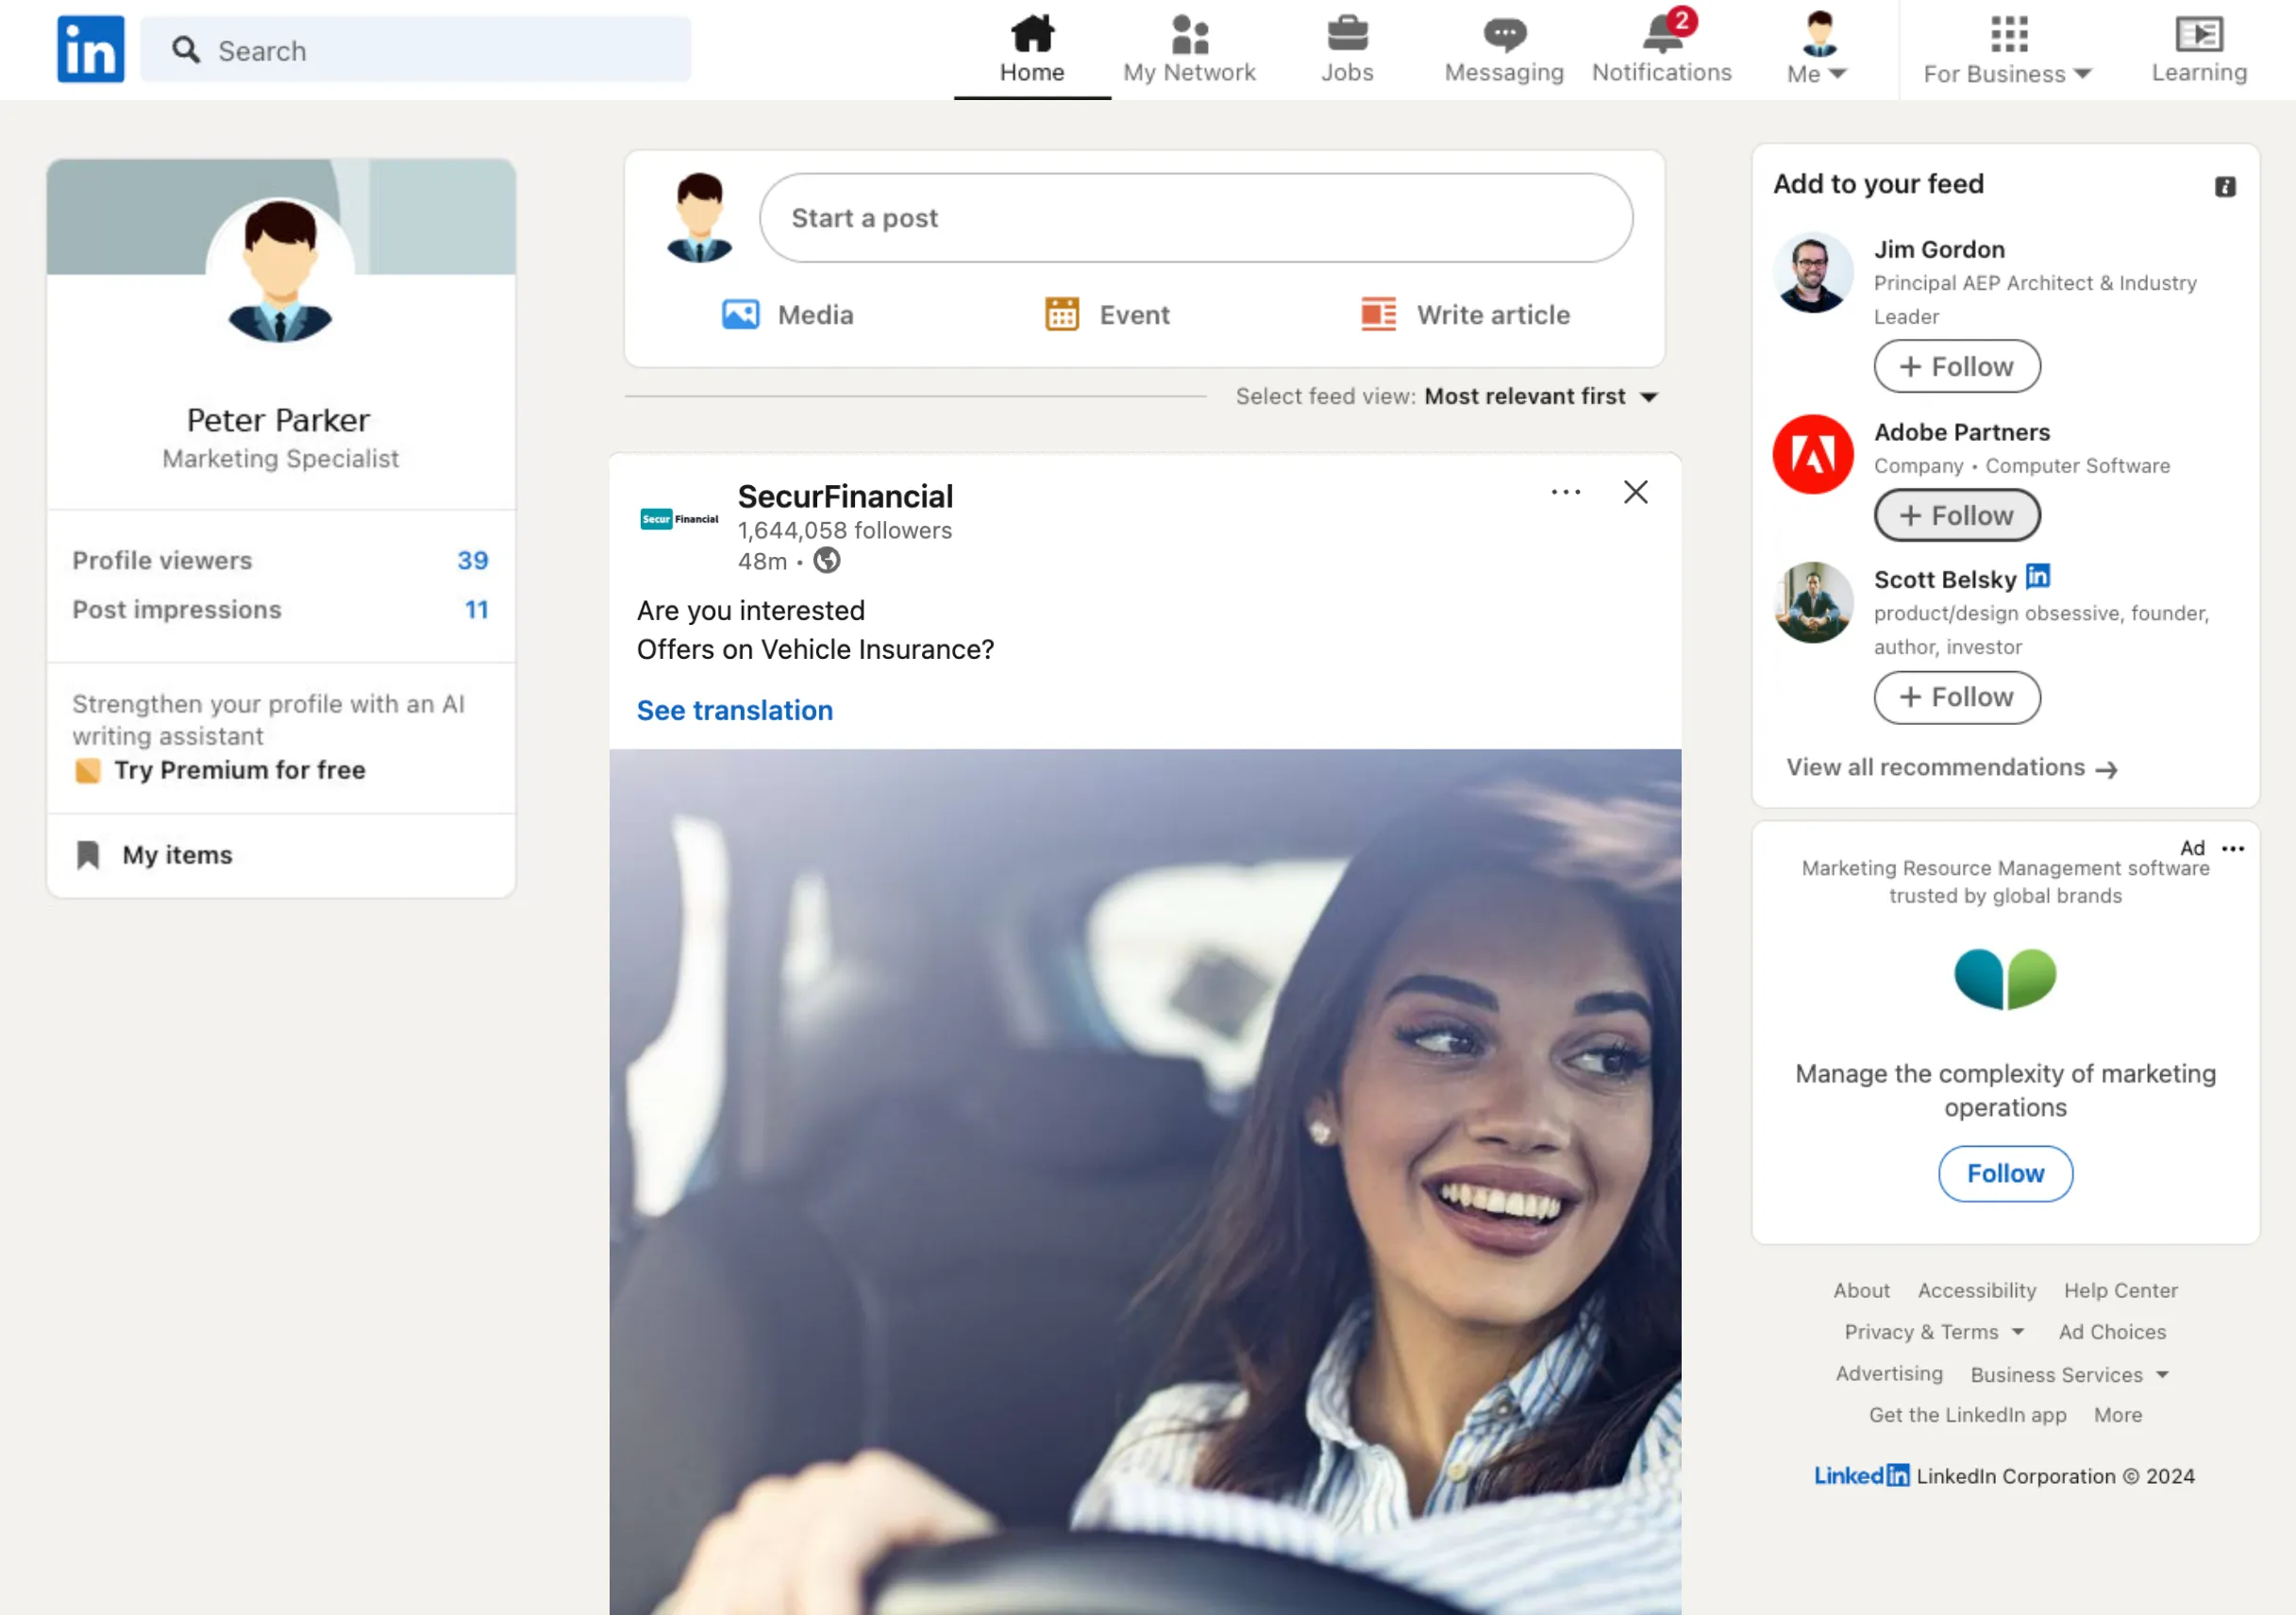Viewport: 2296px width, 1615px height.
Task: Click the feed info icon
Action: tap(2225, 187)
